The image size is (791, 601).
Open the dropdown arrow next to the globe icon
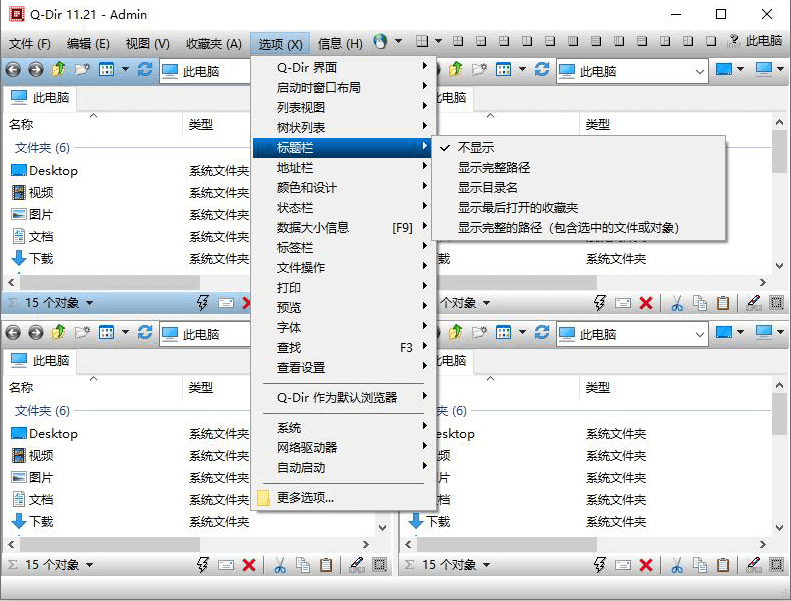coord(398,41)
